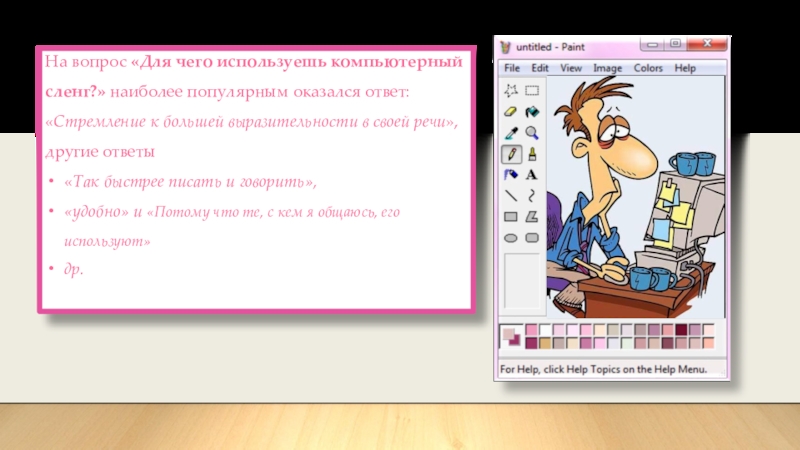
Task: Click the 'untitled - Paint' title text
Action: tap(550, 47)
